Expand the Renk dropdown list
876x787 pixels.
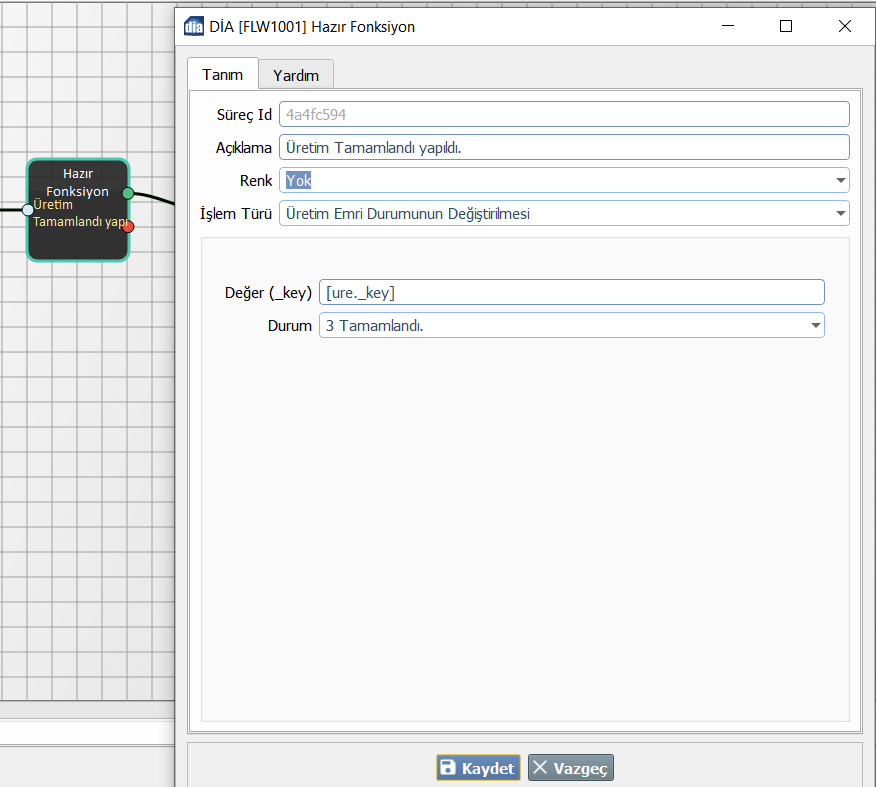[840, 181]
